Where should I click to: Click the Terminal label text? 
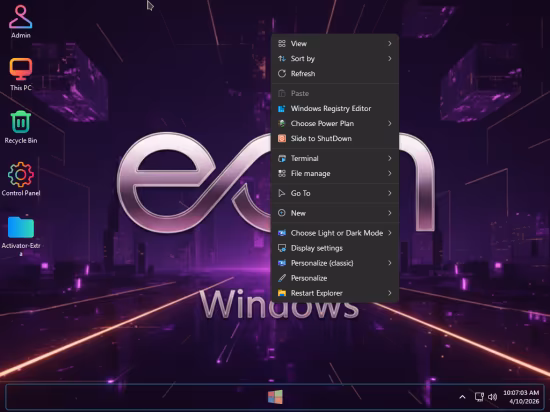[304, 158]
